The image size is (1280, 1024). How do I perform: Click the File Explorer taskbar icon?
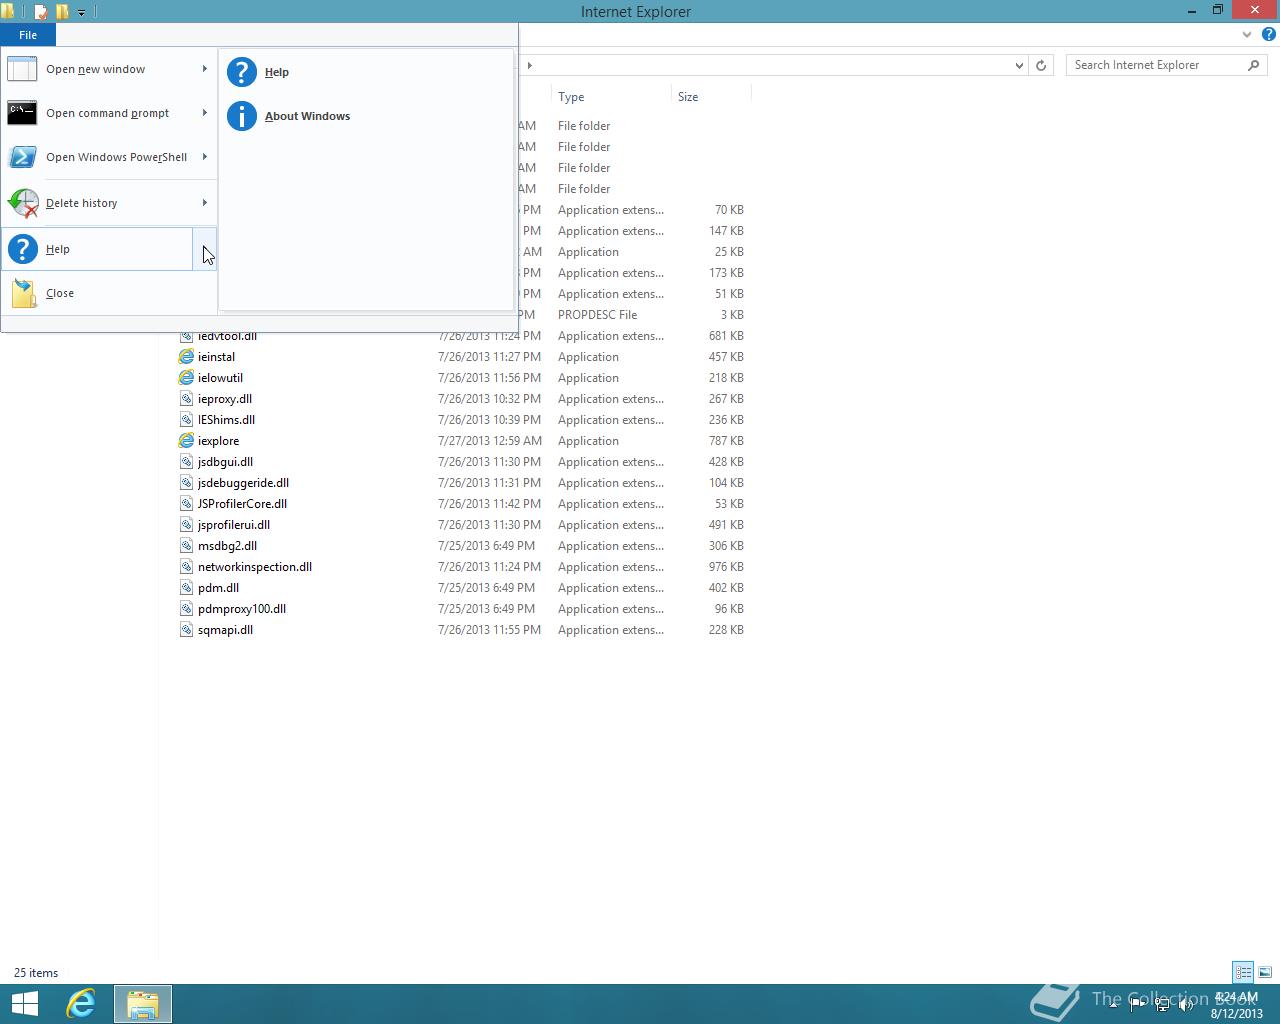click(143, 1004)
